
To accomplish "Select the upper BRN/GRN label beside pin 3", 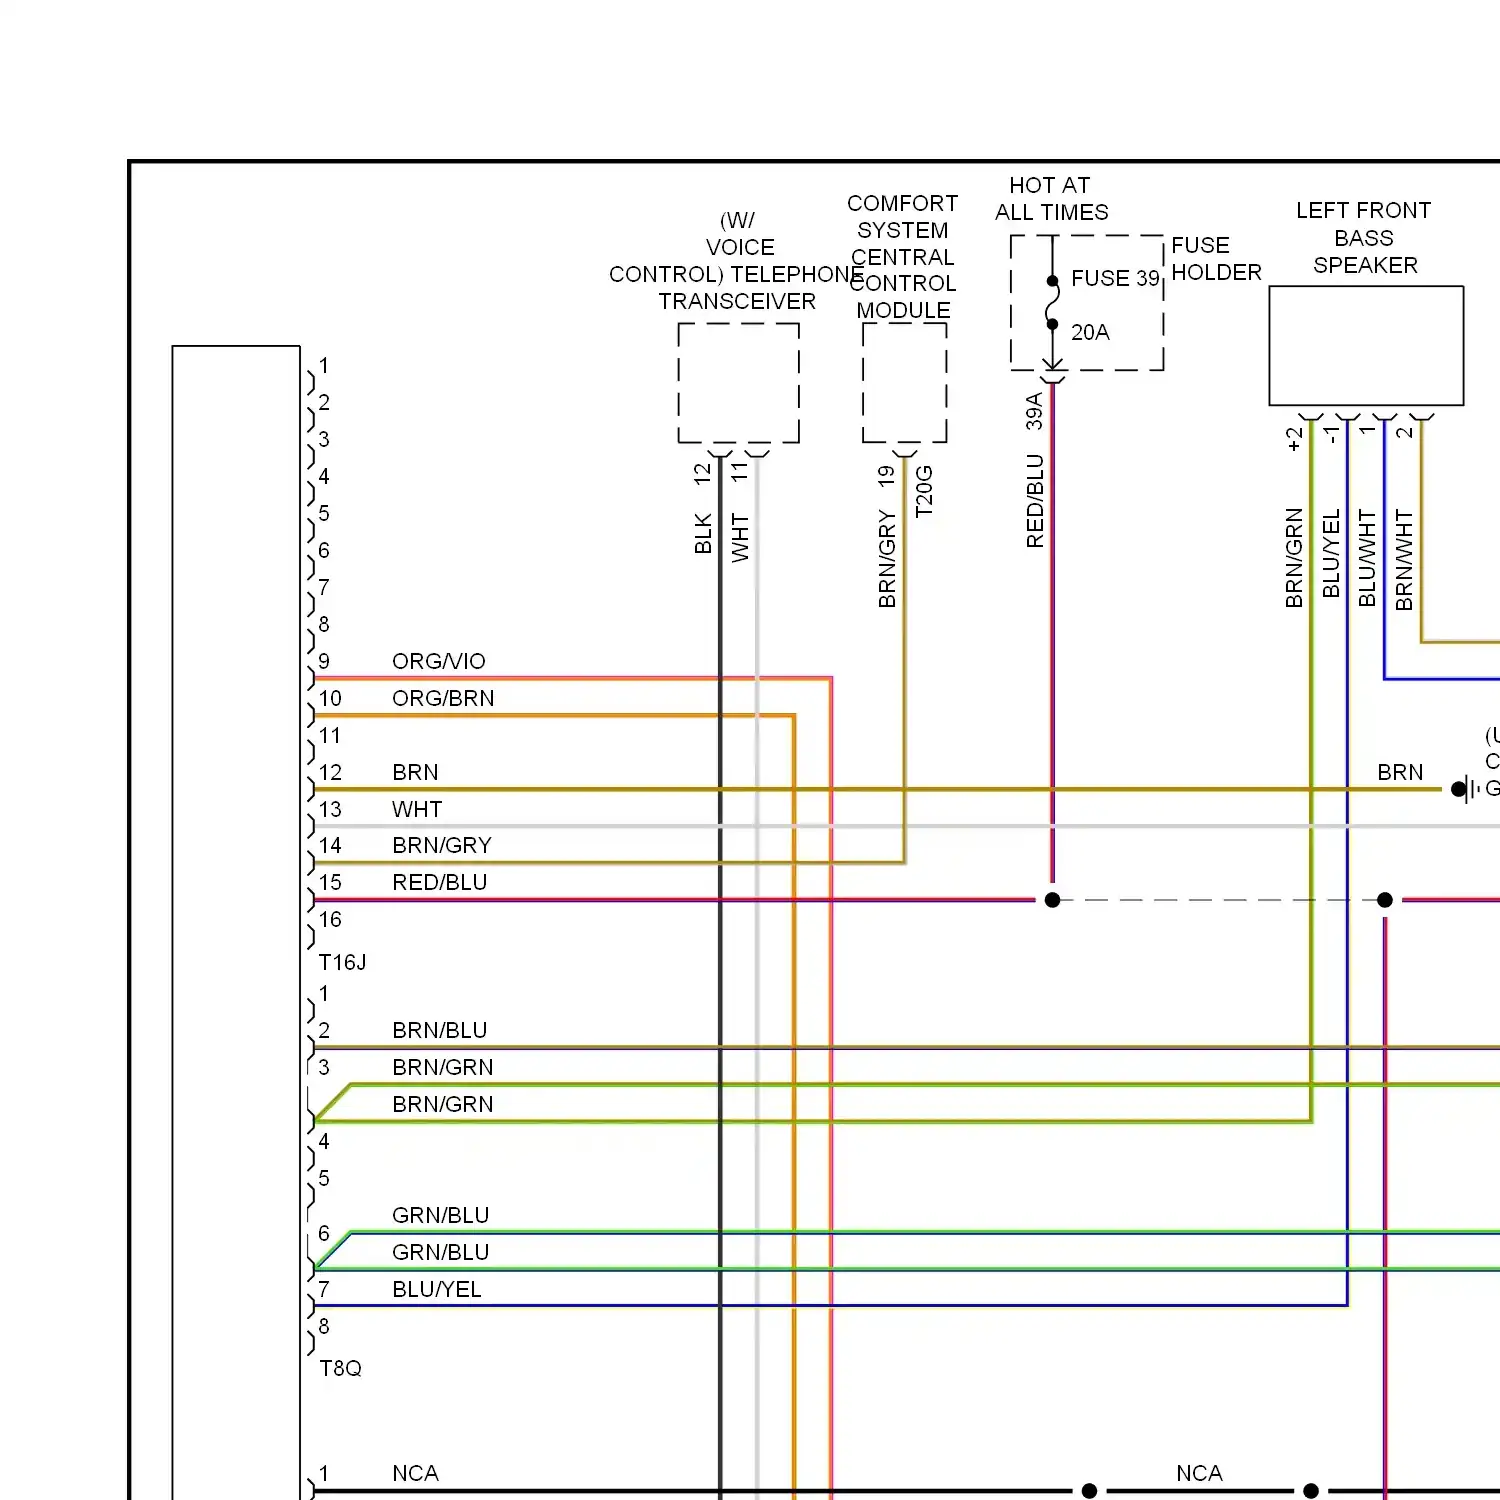I will [x=442, y=1067].
